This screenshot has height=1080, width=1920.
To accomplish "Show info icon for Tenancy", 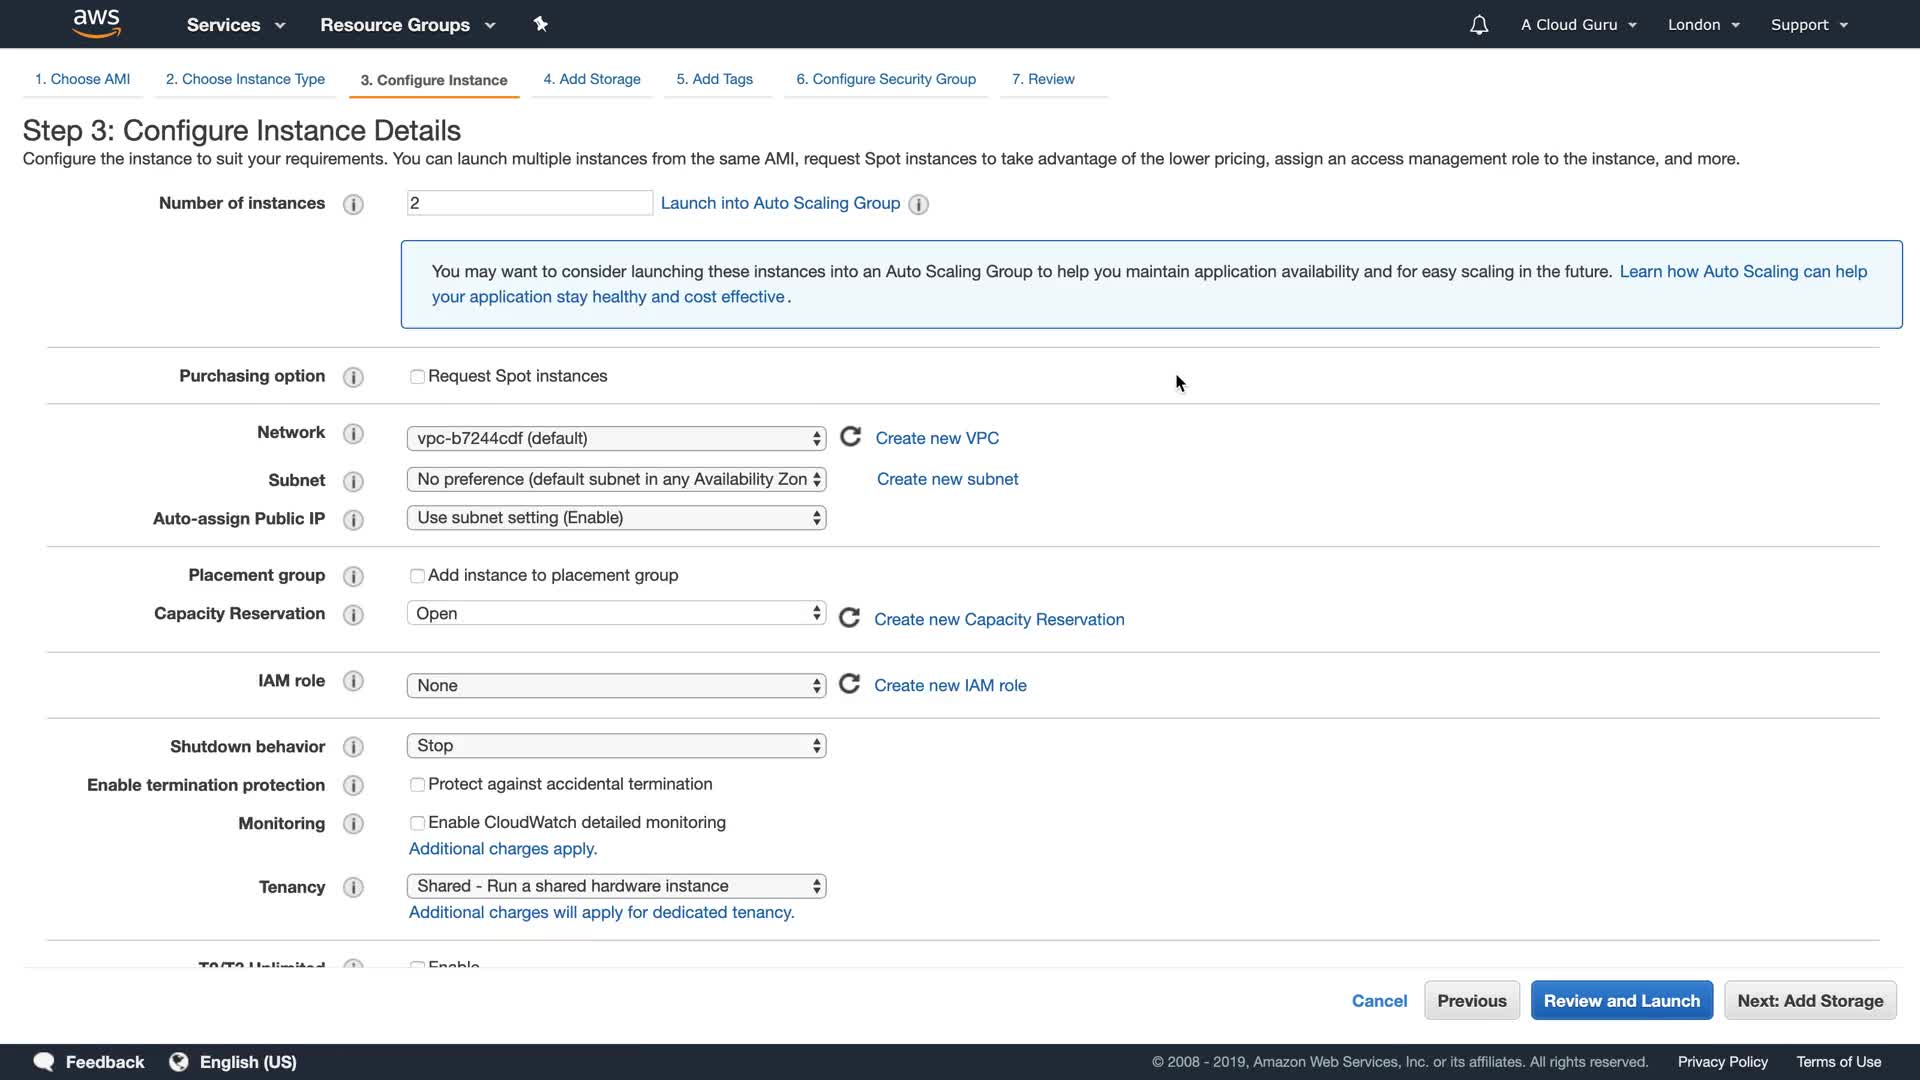I will (353, 887).
